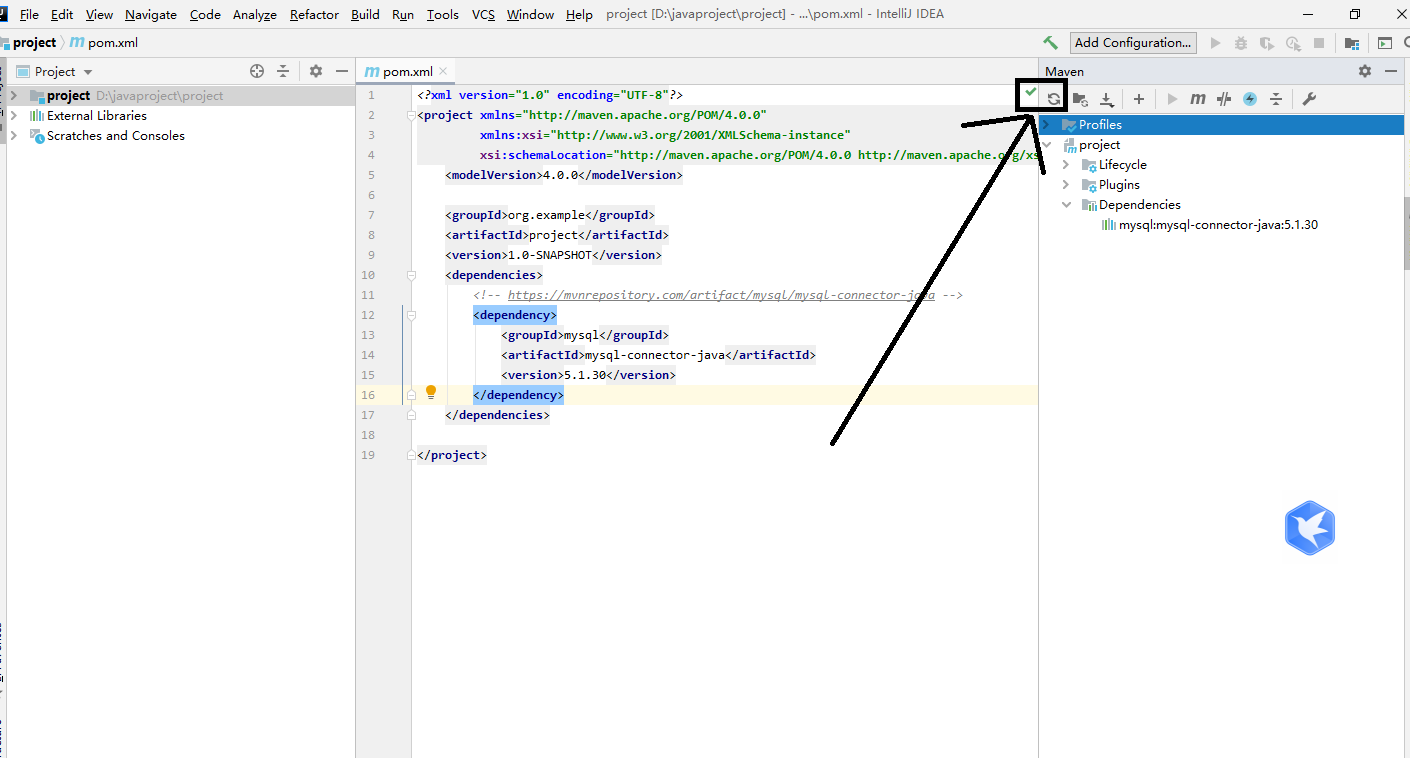Collapse all in Project panel

[x=283, y=71]
